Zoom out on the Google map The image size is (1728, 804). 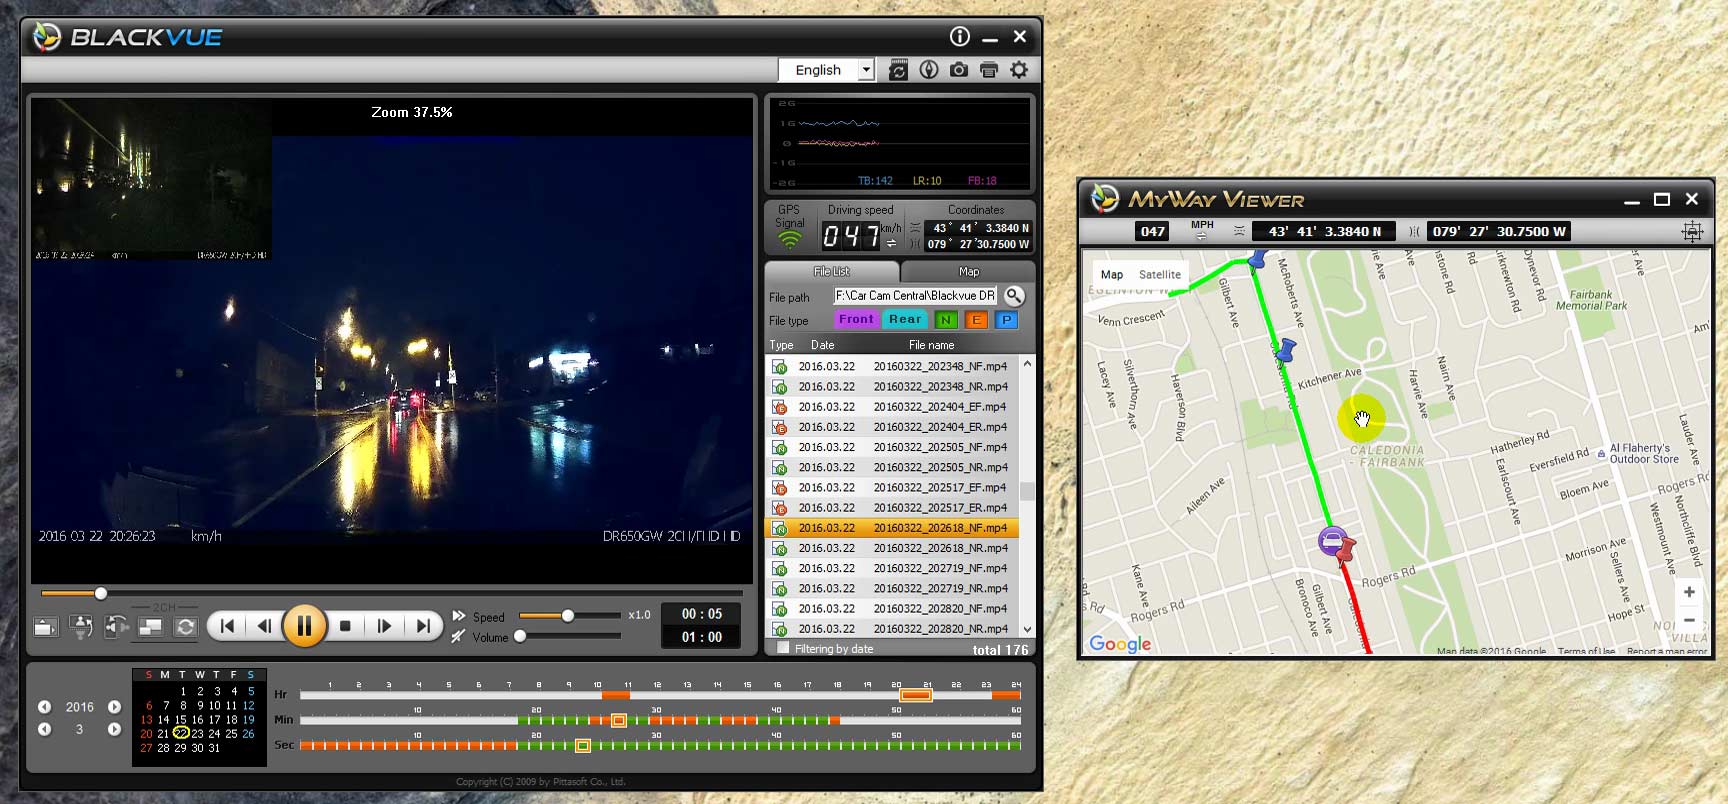tap(1689, 620)
